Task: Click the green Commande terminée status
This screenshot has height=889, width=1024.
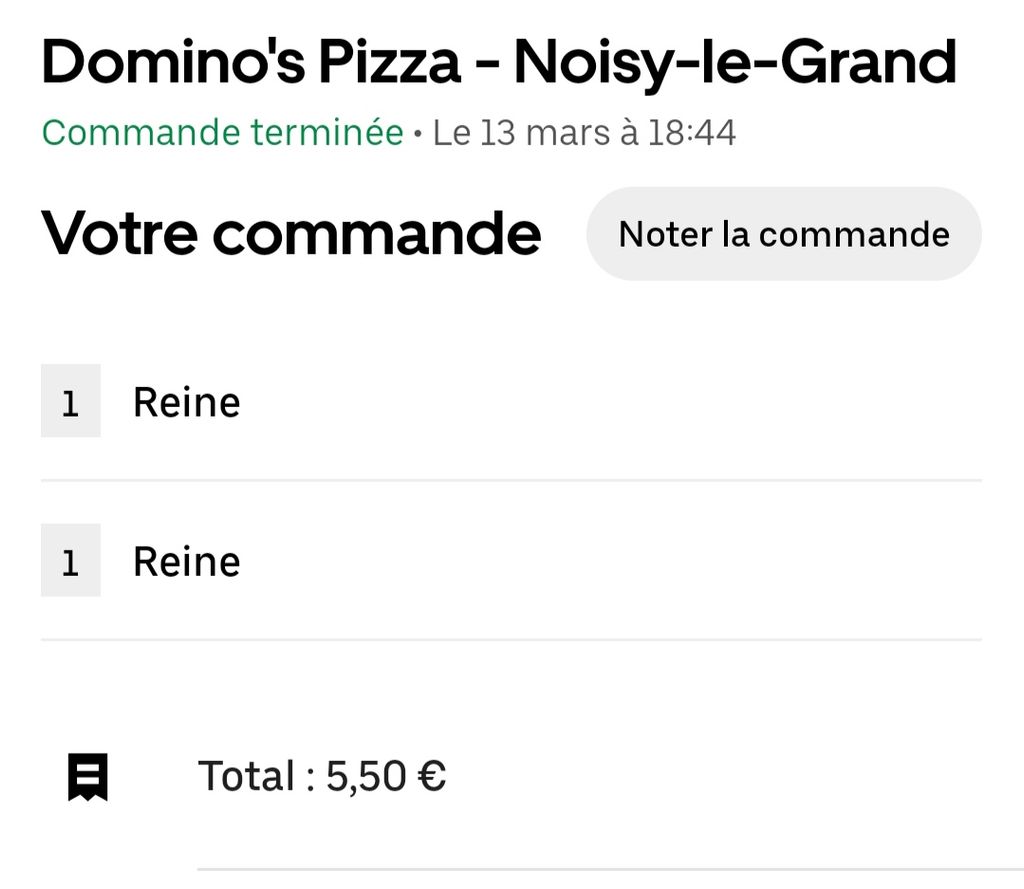Action: (x=222, y=133)
